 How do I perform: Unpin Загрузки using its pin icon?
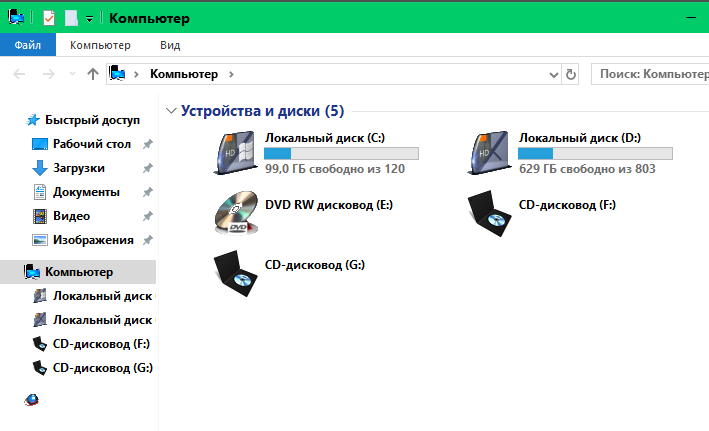147,168
